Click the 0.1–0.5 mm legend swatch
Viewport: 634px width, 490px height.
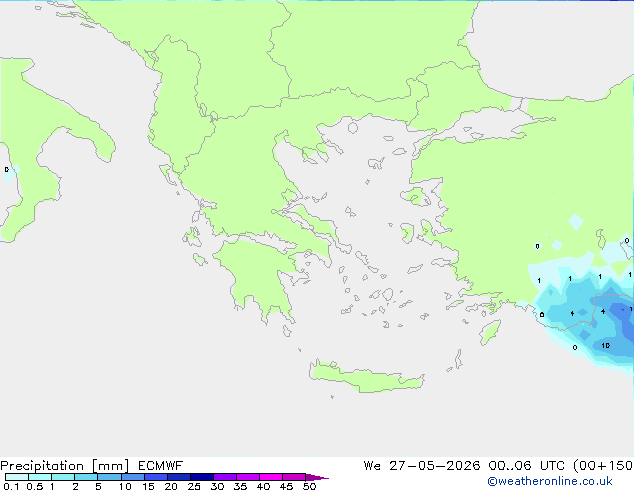pos(17,477)
